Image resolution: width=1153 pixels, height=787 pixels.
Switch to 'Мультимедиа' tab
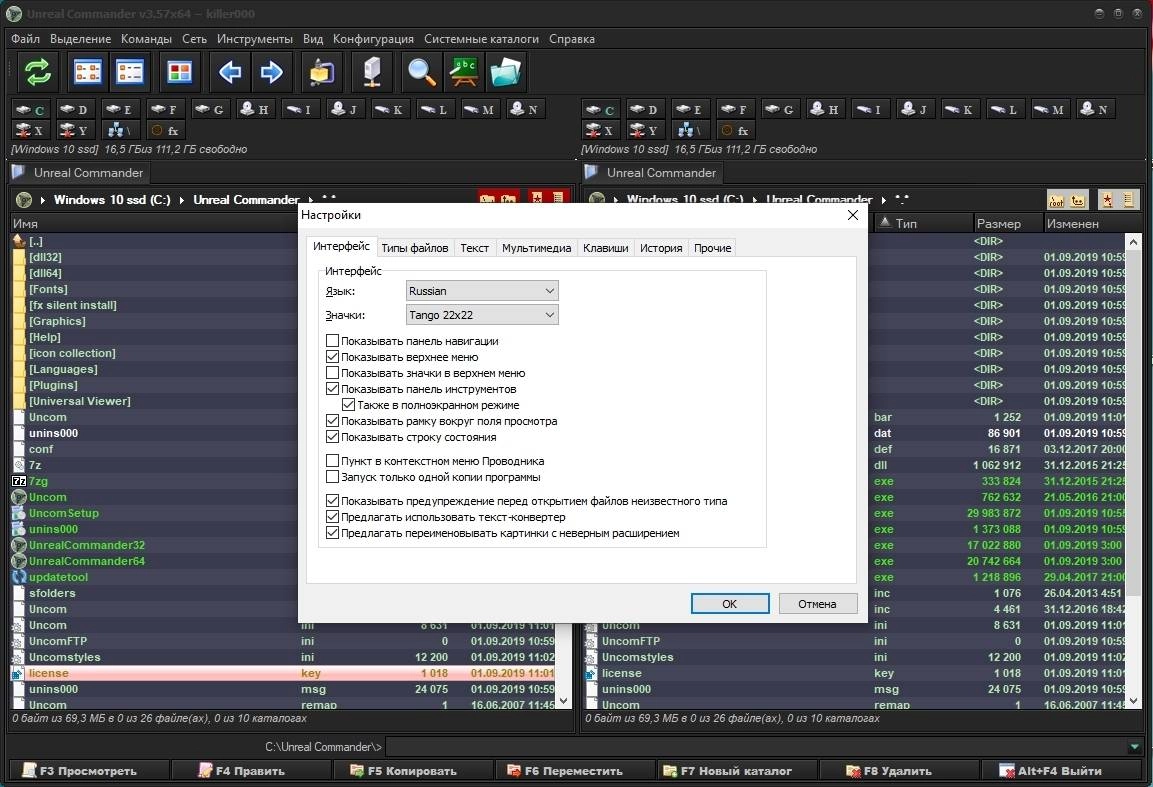(x=536, y=248)
